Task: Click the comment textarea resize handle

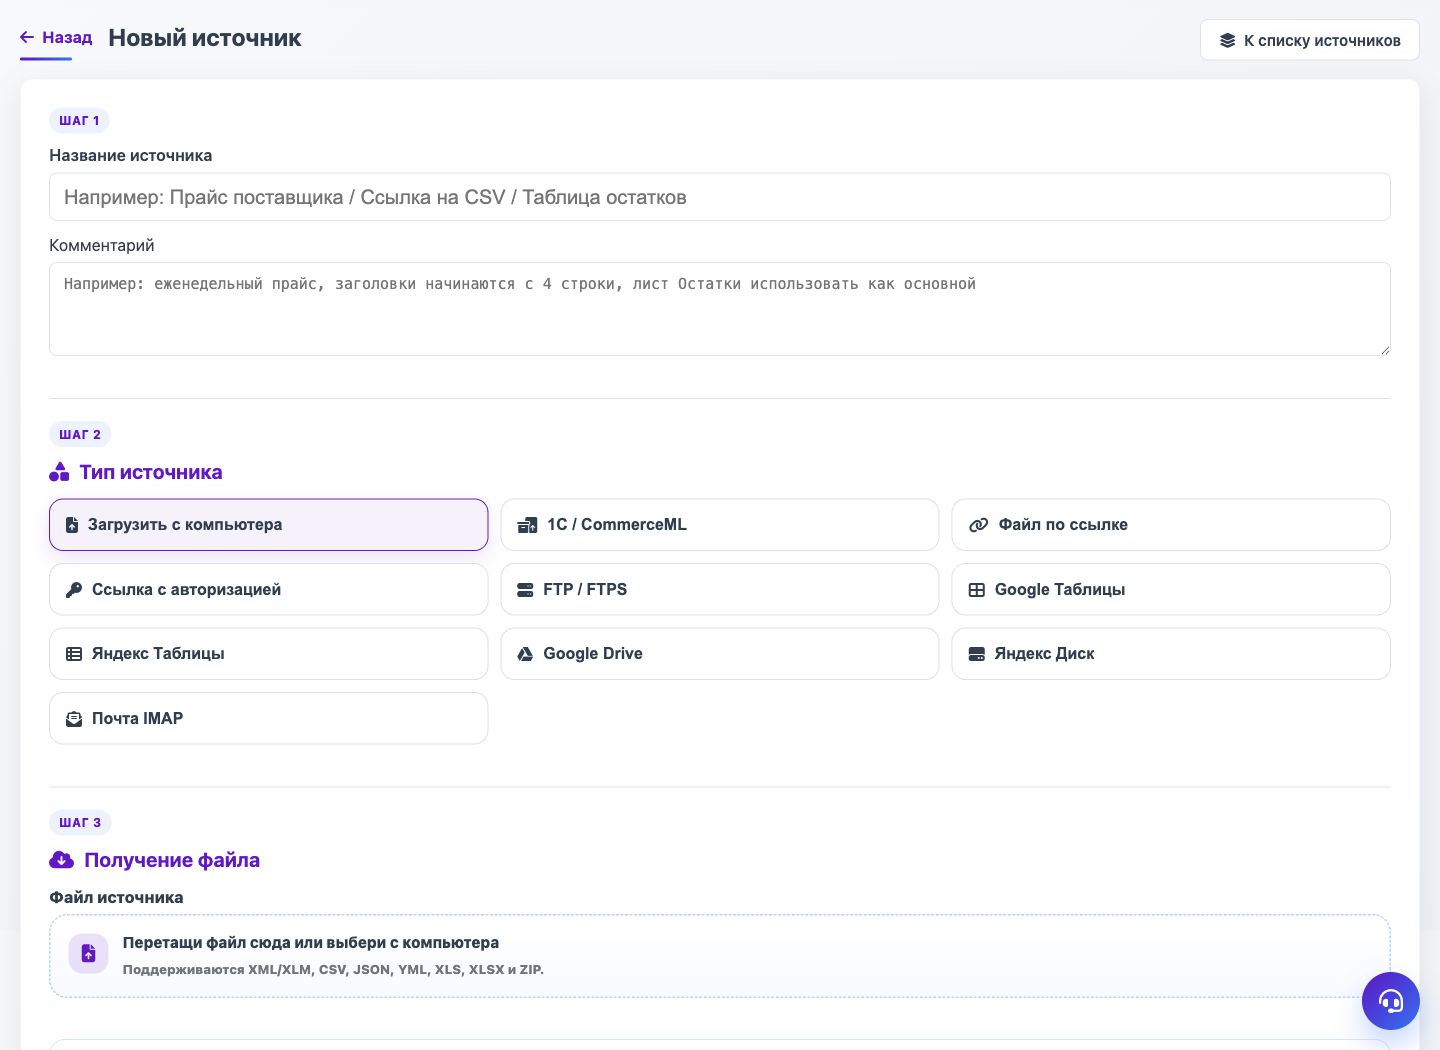Action: 1384,349
